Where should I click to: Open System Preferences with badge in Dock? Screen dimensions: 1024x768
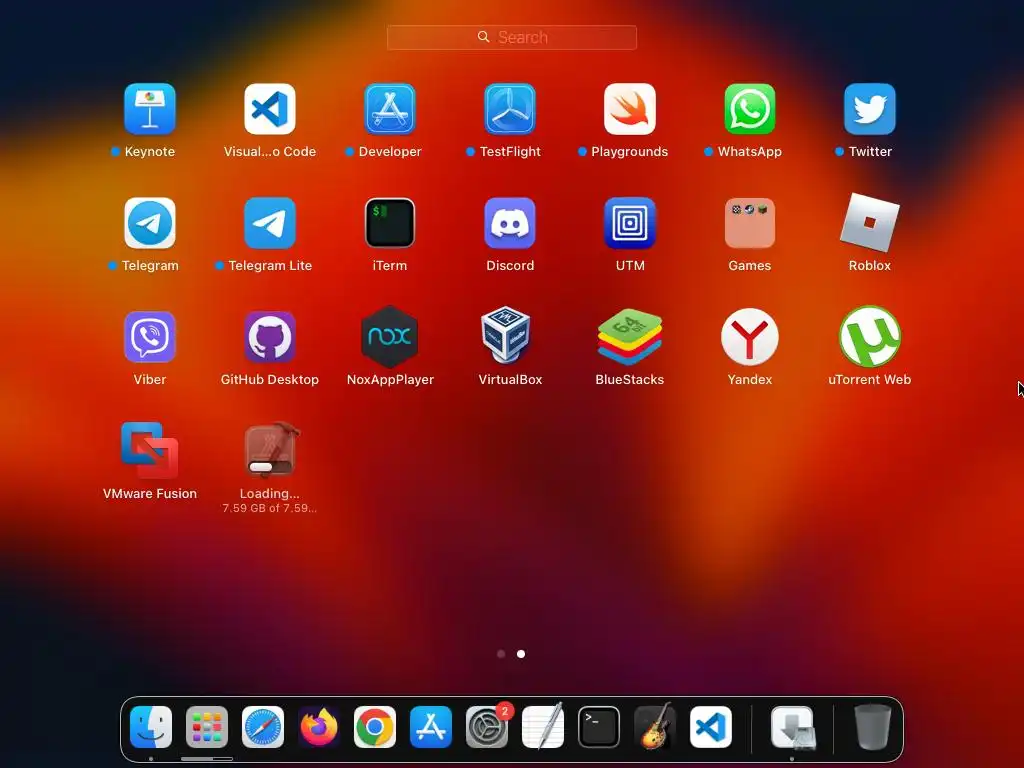coord(487,727)
